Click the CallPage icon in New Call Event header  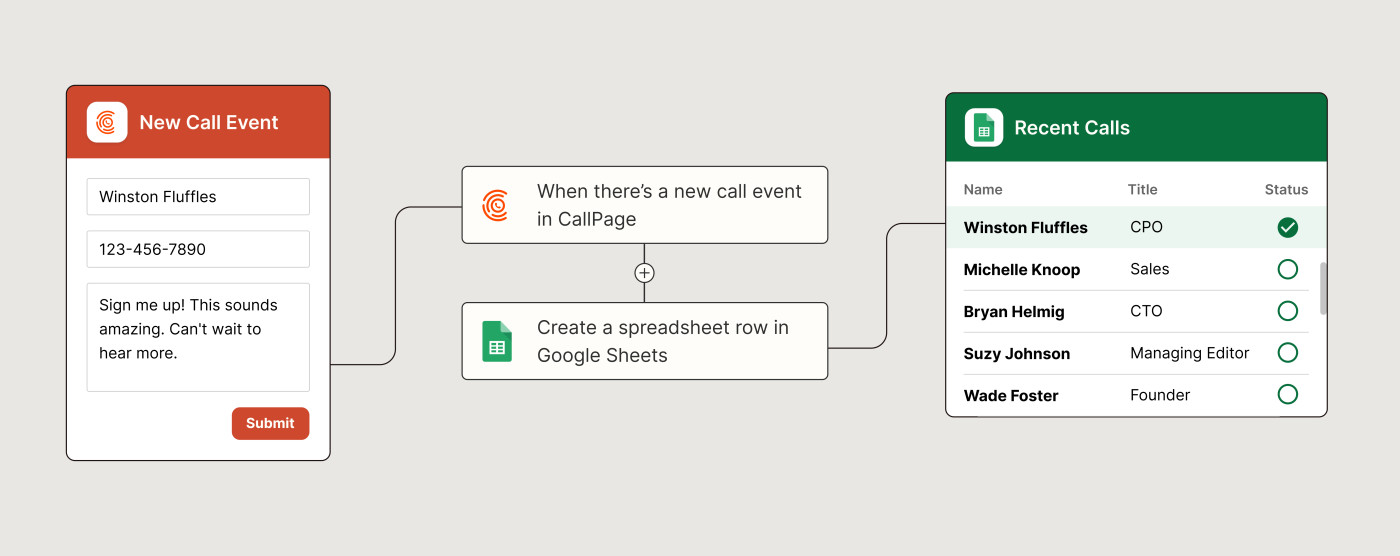[107, 122]
